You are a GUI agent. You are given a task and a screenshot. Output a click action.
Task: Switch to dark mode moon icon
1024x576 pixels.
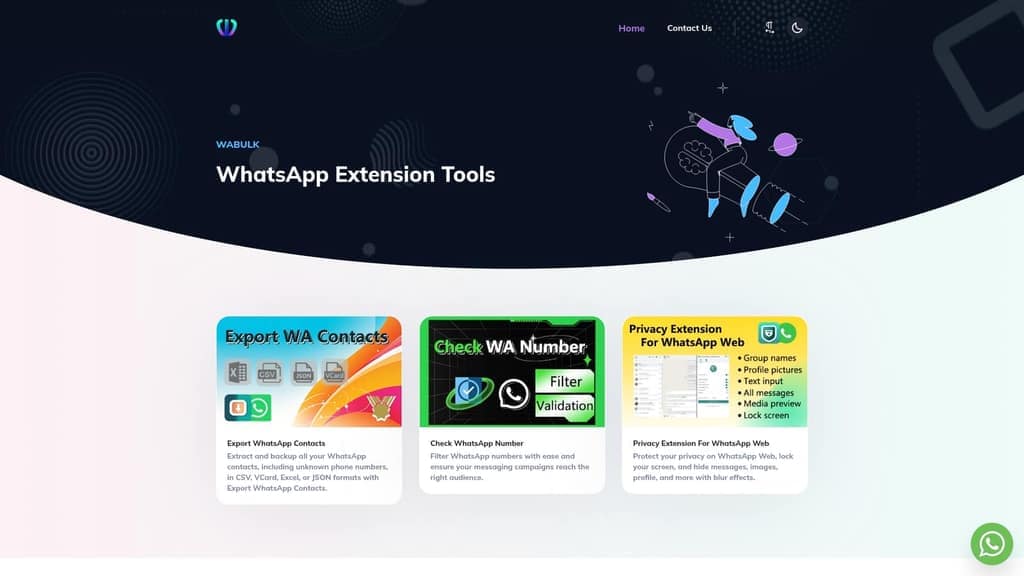coord(797,28)
